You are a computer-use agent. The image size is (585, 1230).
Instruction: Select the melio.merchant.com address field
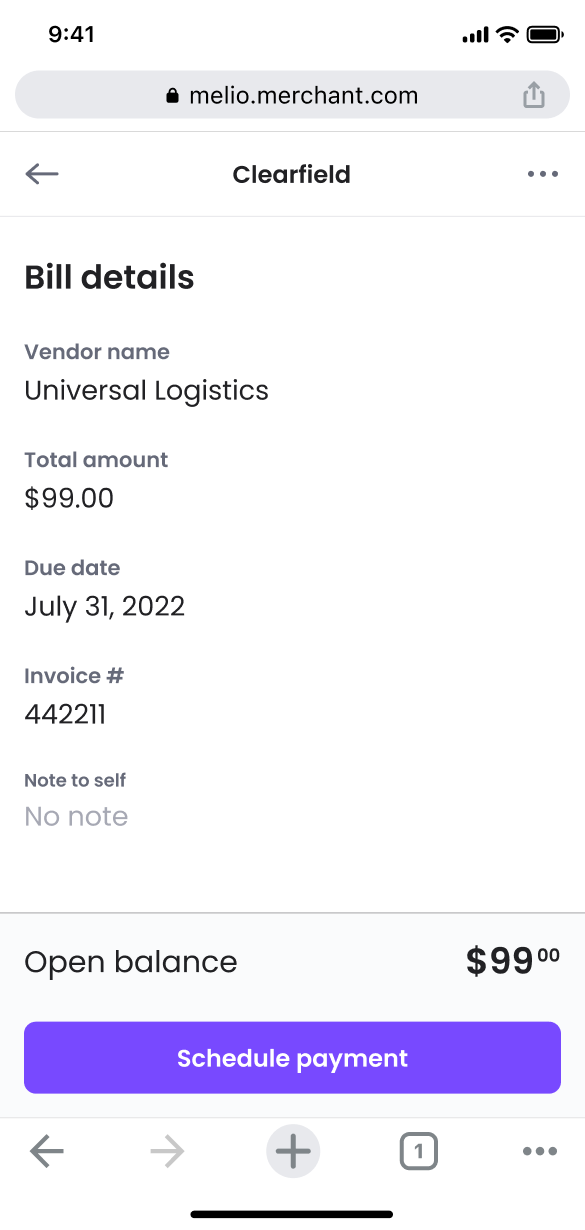292,96
